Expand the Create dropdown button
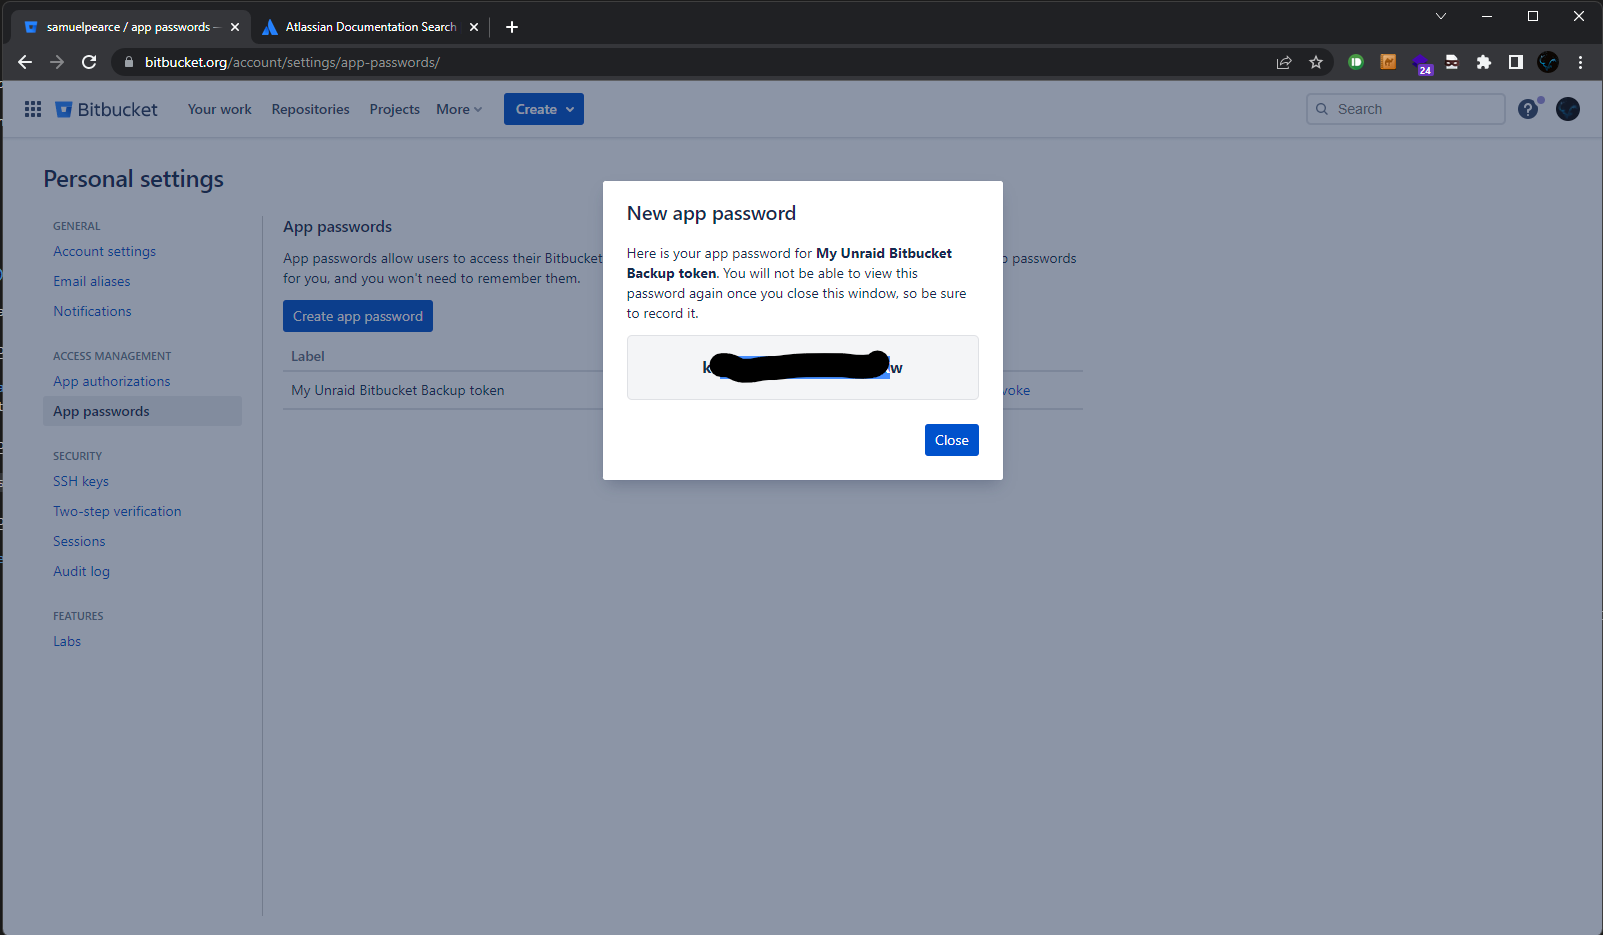Screen dimensions: 1603x935 pyautogui.click(x=544, y=109)
